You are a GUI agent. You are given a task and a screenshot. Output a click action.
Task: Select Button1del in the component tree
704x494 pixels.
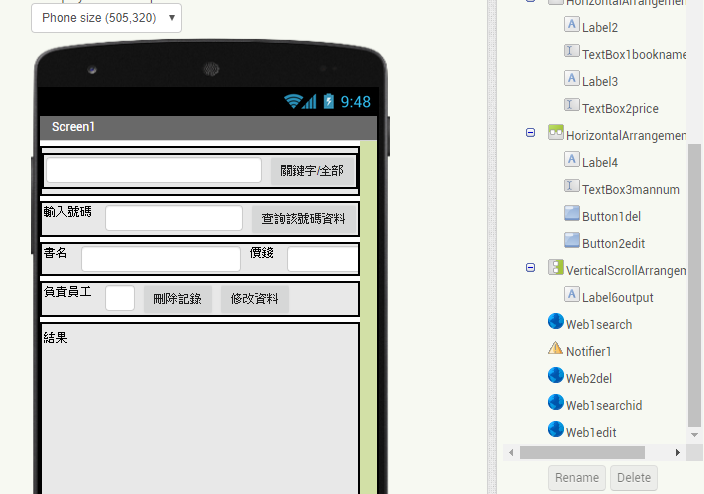point(611,216)
